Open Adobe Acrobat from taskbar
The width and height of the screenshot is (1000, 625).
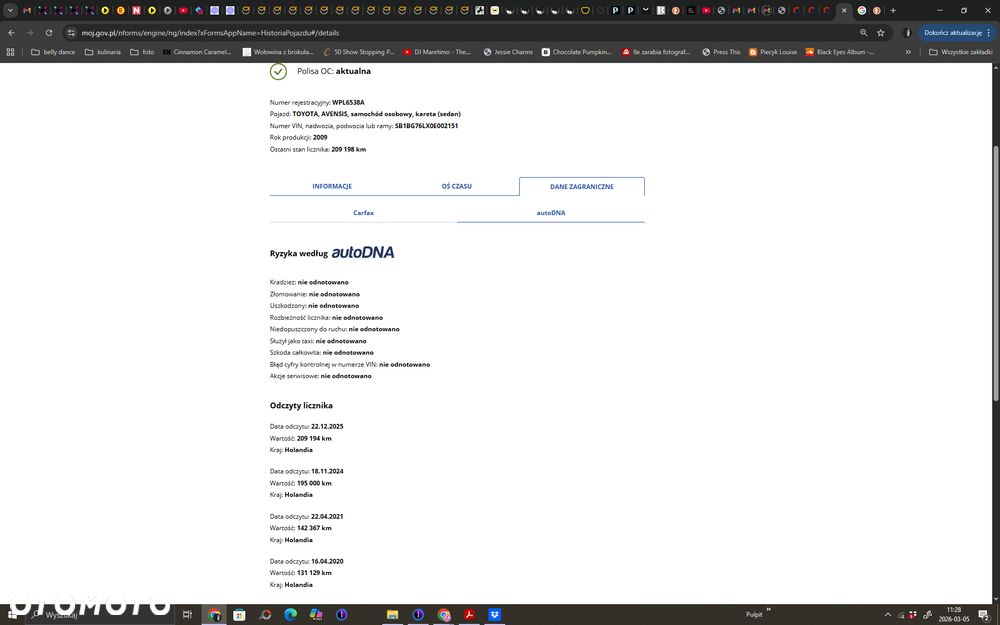469,614
